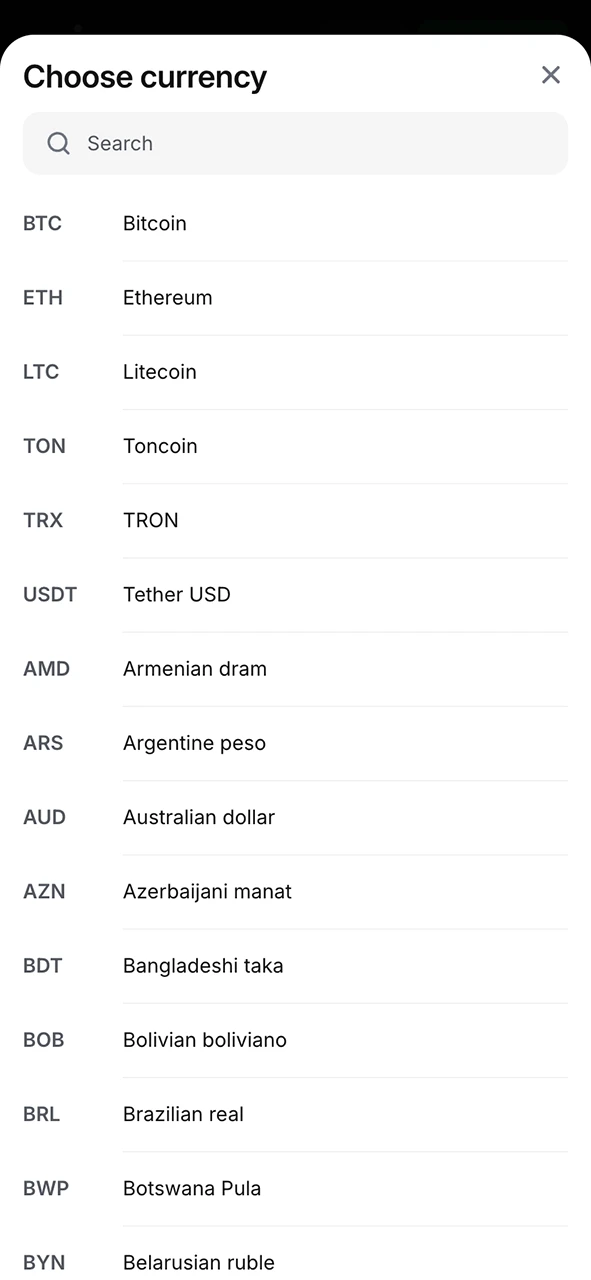This screenshot has height=1280, width=591.
Task: Select Belarusian ruble (BYN)
Action: (295, 1258)
